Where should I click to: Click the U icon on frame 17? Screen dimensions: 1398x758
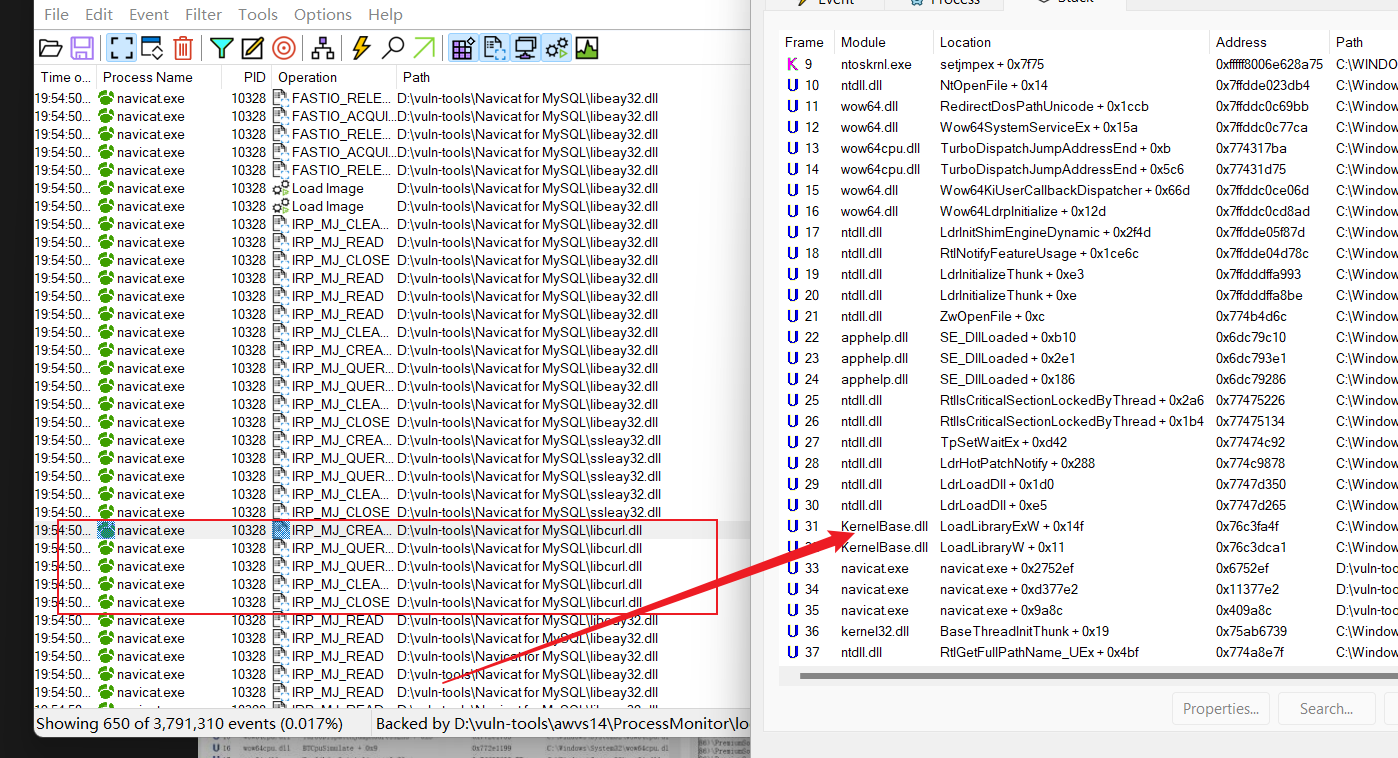(793, 232)
